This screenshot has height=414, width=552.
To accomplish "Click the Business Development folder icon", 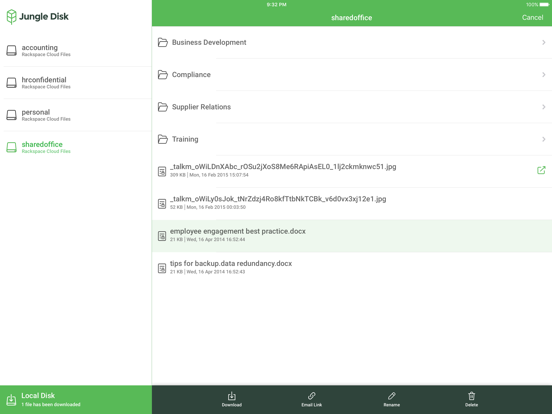I will 162,42.
